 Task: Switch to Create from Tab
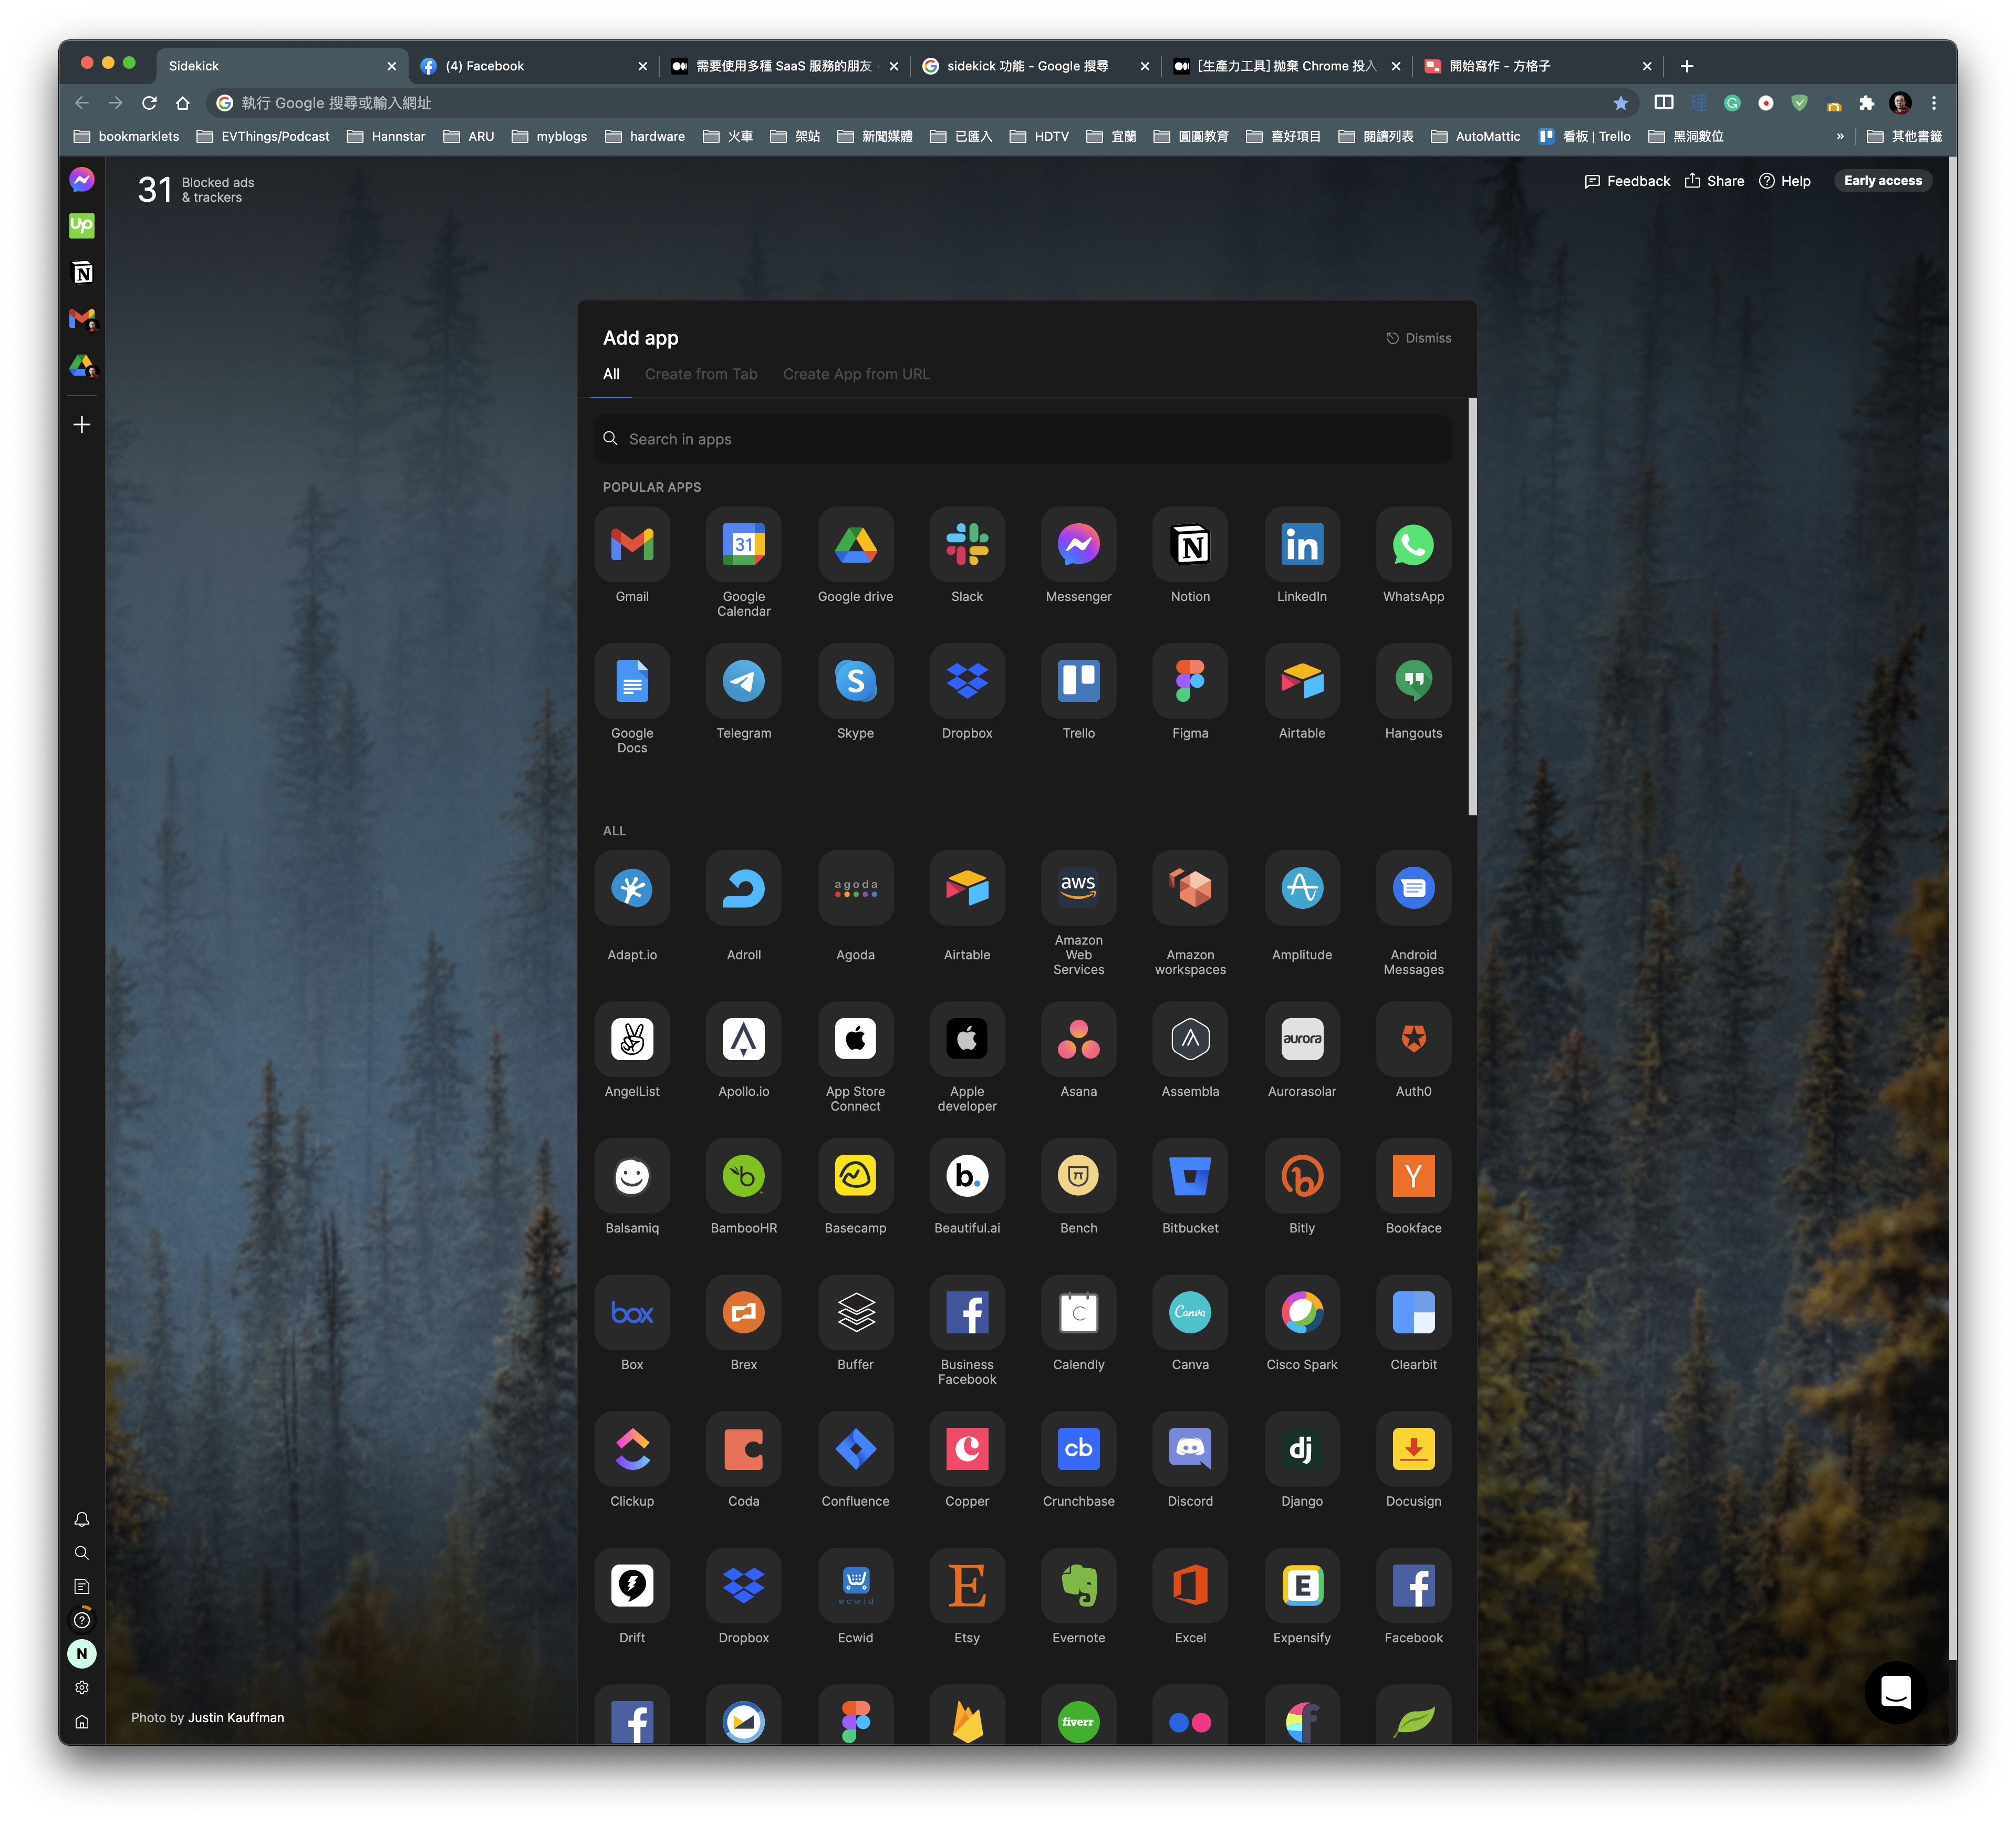click(x=701, y=374)
